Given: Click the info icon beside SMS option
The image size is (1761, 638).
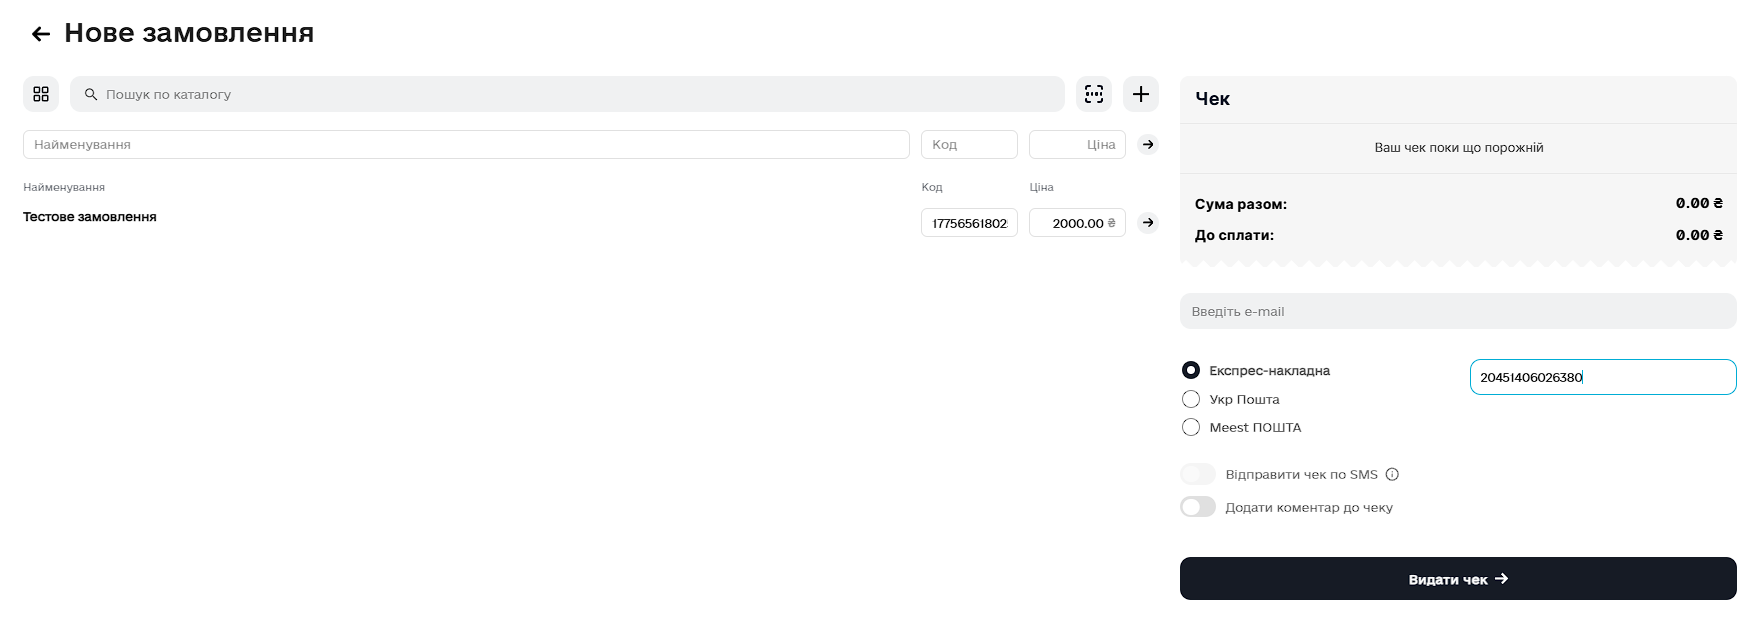Looking at the screenshot, I should (x=1392, y=475).
